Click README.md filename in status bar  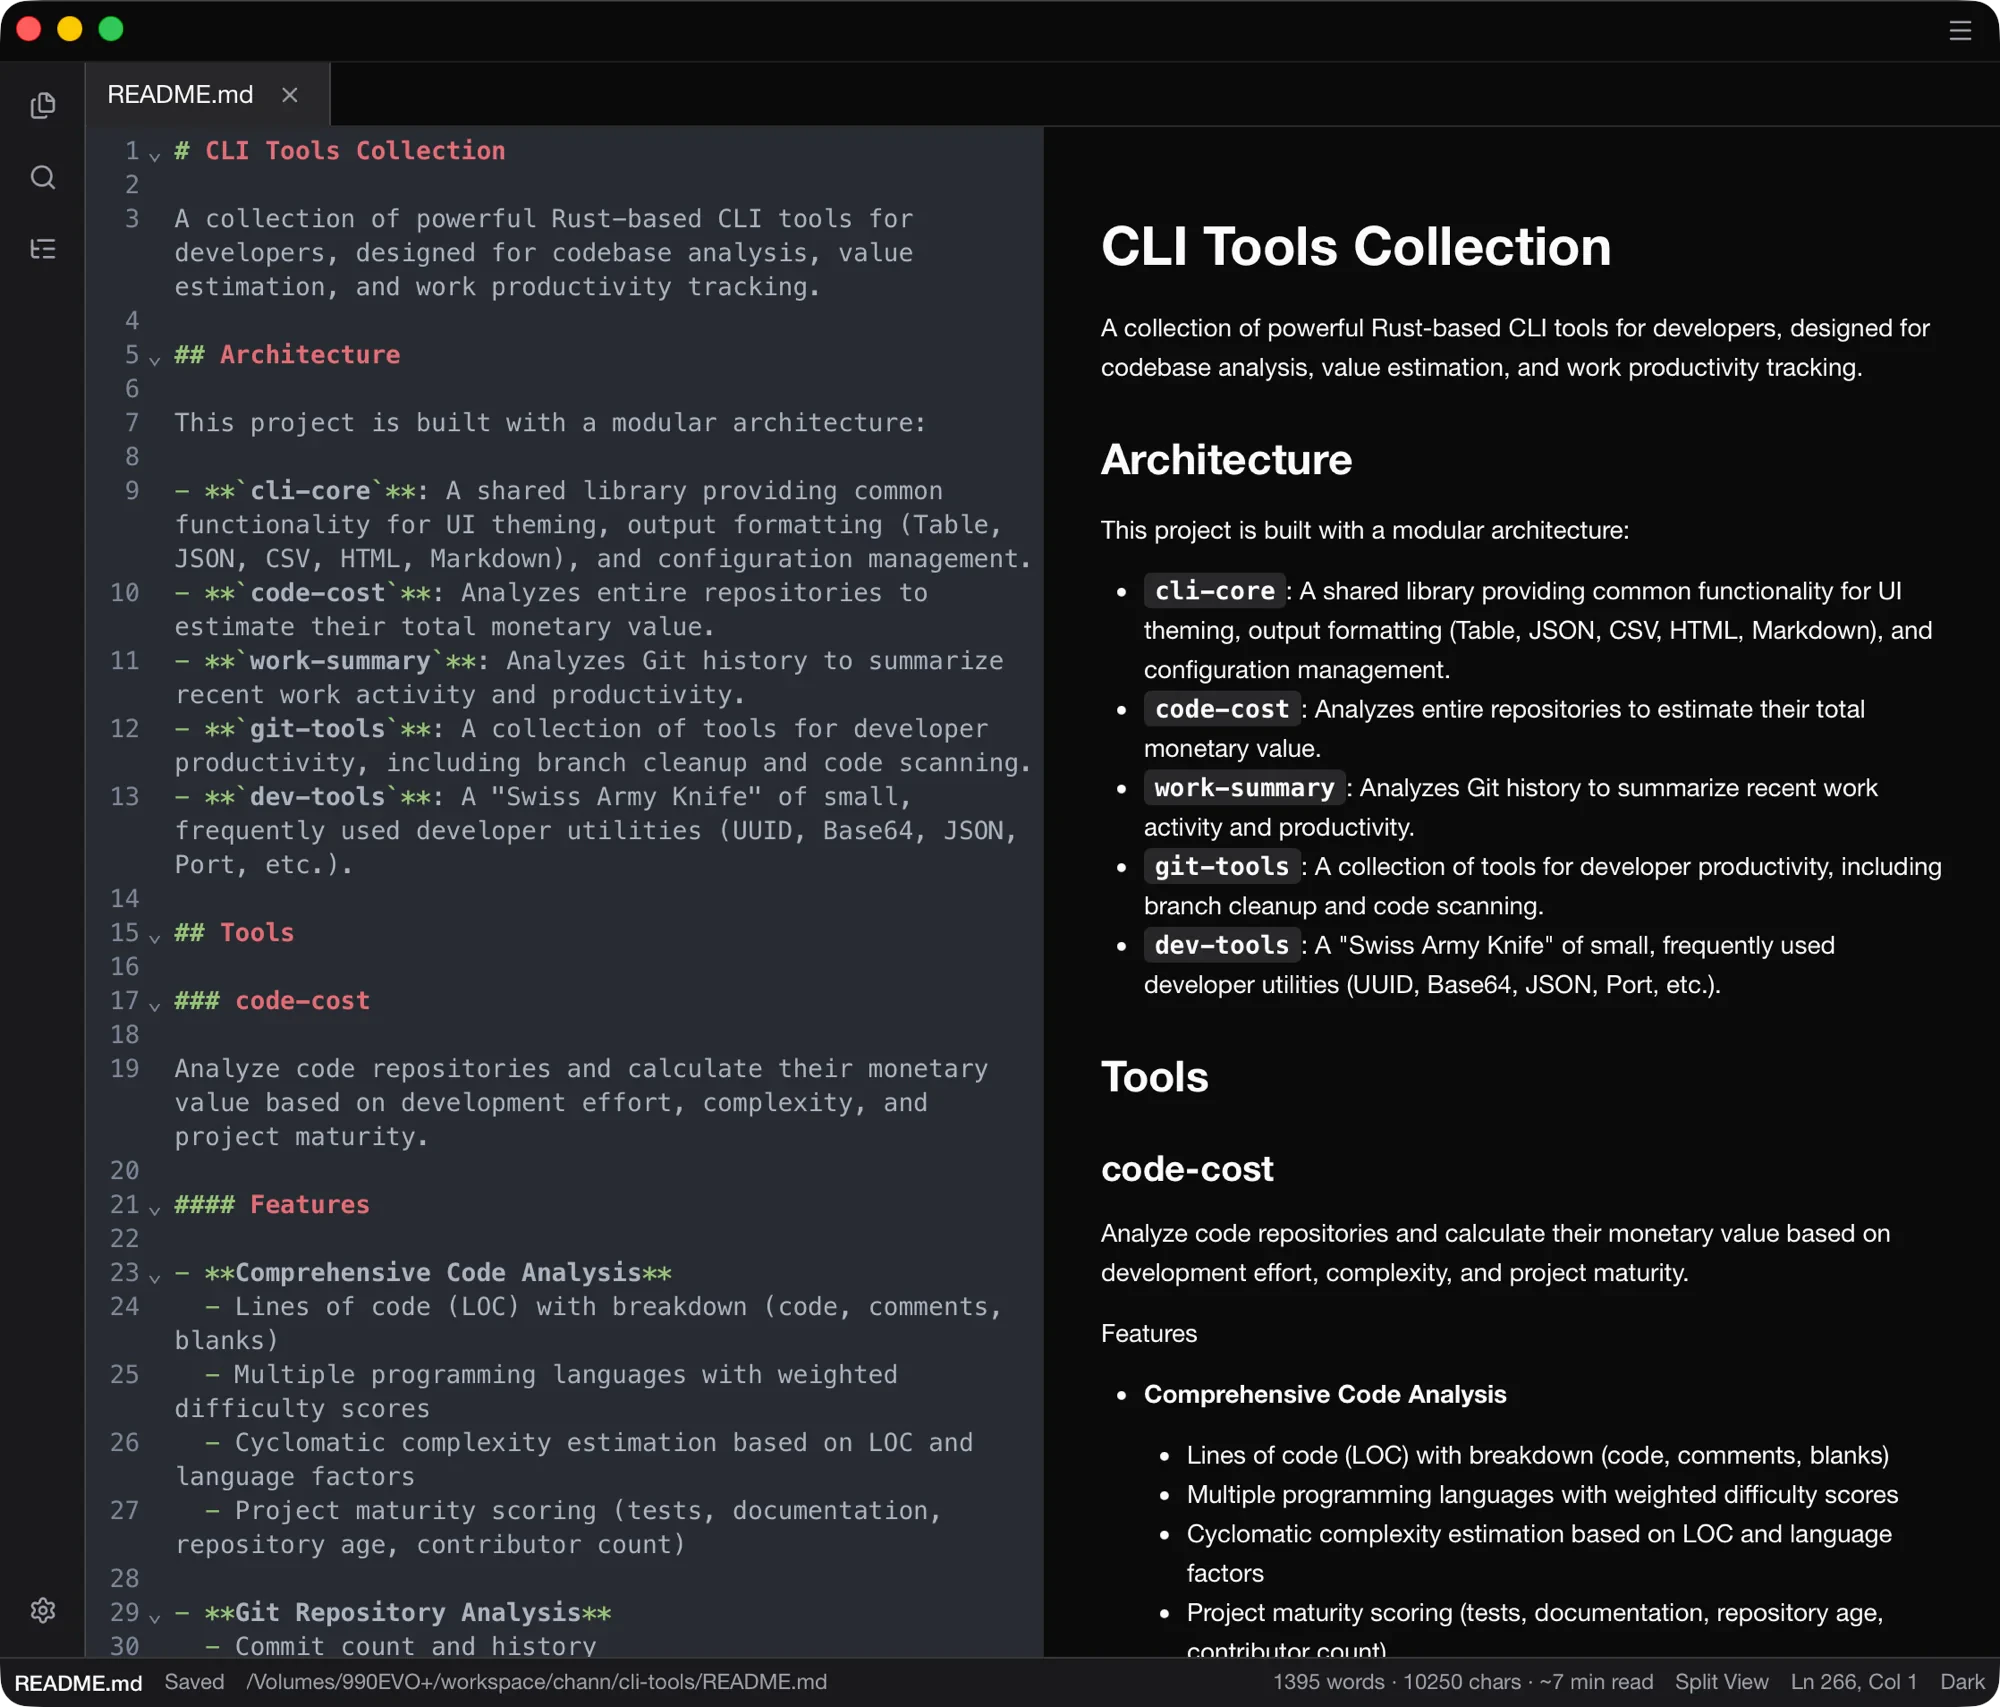pyautogui.click(x=78, y=1683)
